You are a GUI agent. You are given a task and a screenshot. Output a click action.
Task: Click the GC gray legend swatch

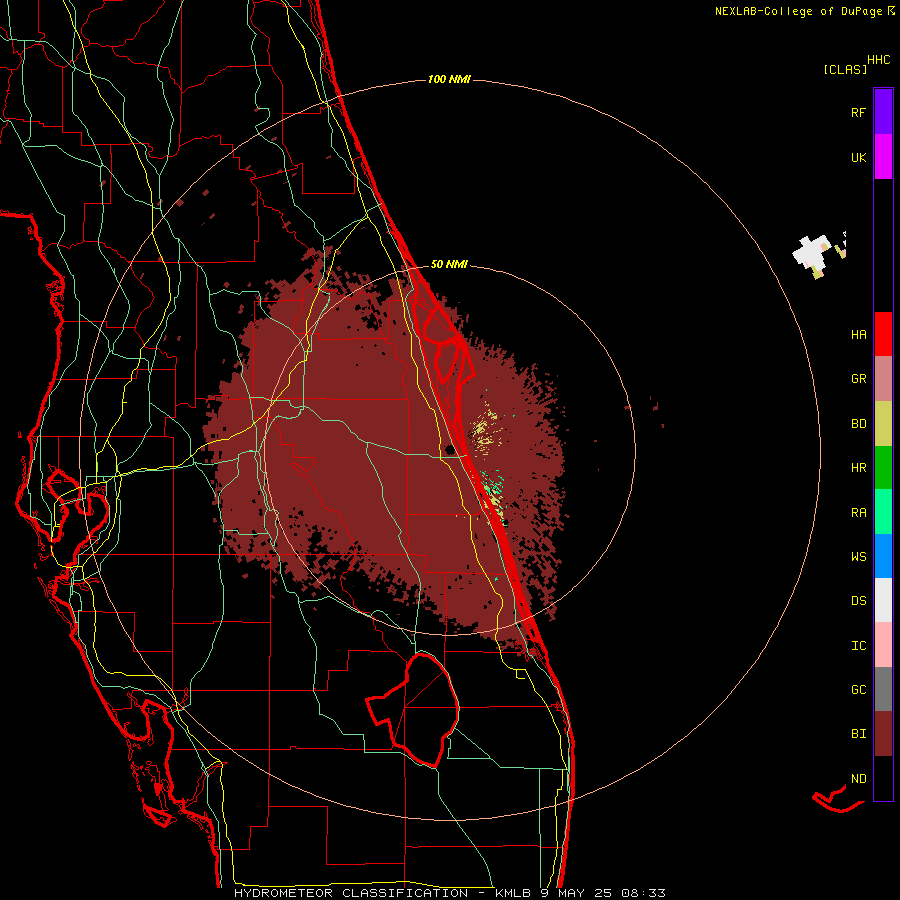[x=883, y=689]
